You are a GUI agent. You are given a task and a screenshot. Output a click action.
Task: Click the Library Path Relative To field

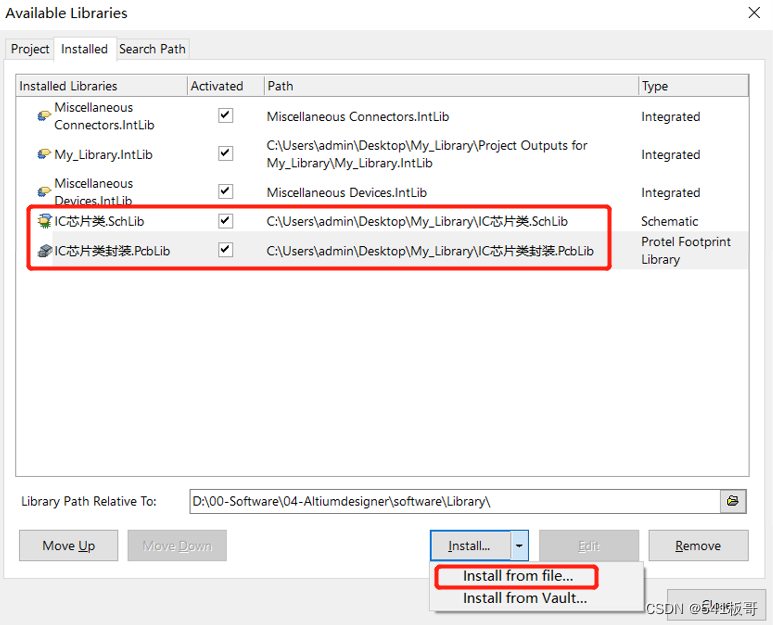click(453, 501)
